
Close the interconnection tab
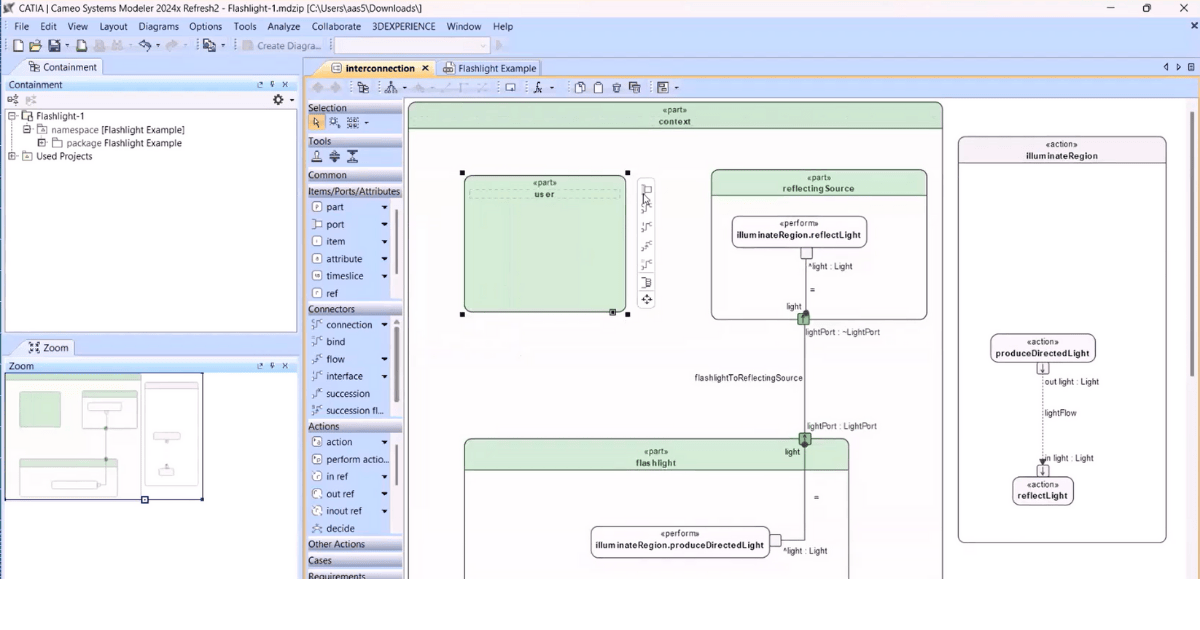click(x=425, y=68)
